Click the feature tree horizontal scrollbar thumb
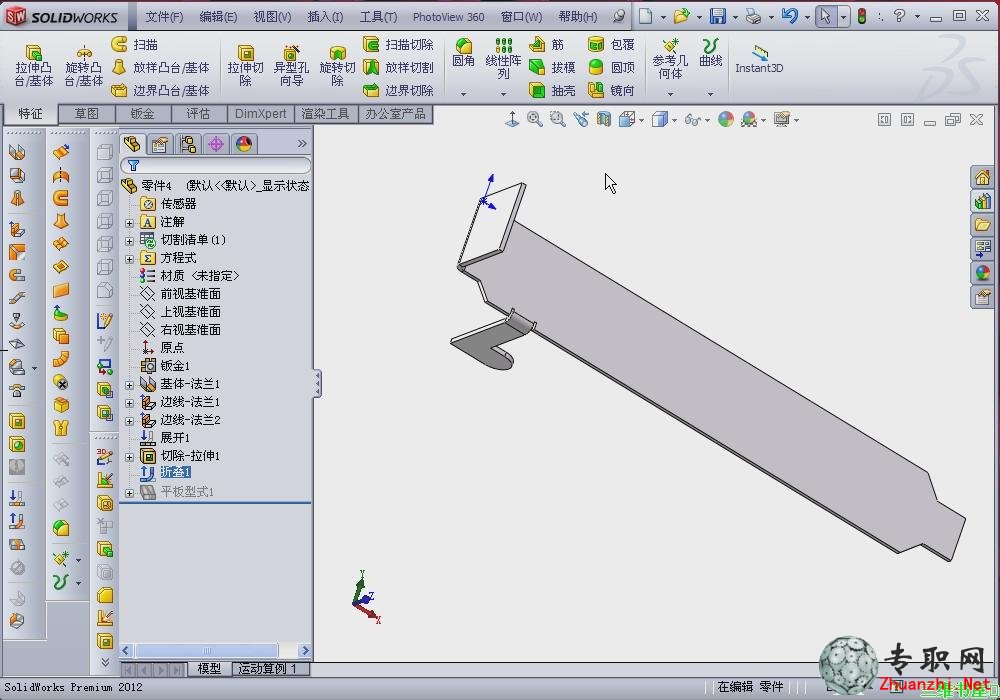This screenshot has height=700, width=1000. pos(207,650)
